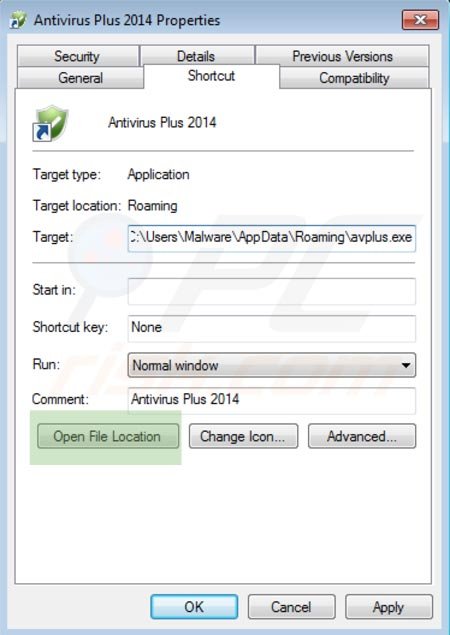Close the Properties window

click(x=420, y=20)
